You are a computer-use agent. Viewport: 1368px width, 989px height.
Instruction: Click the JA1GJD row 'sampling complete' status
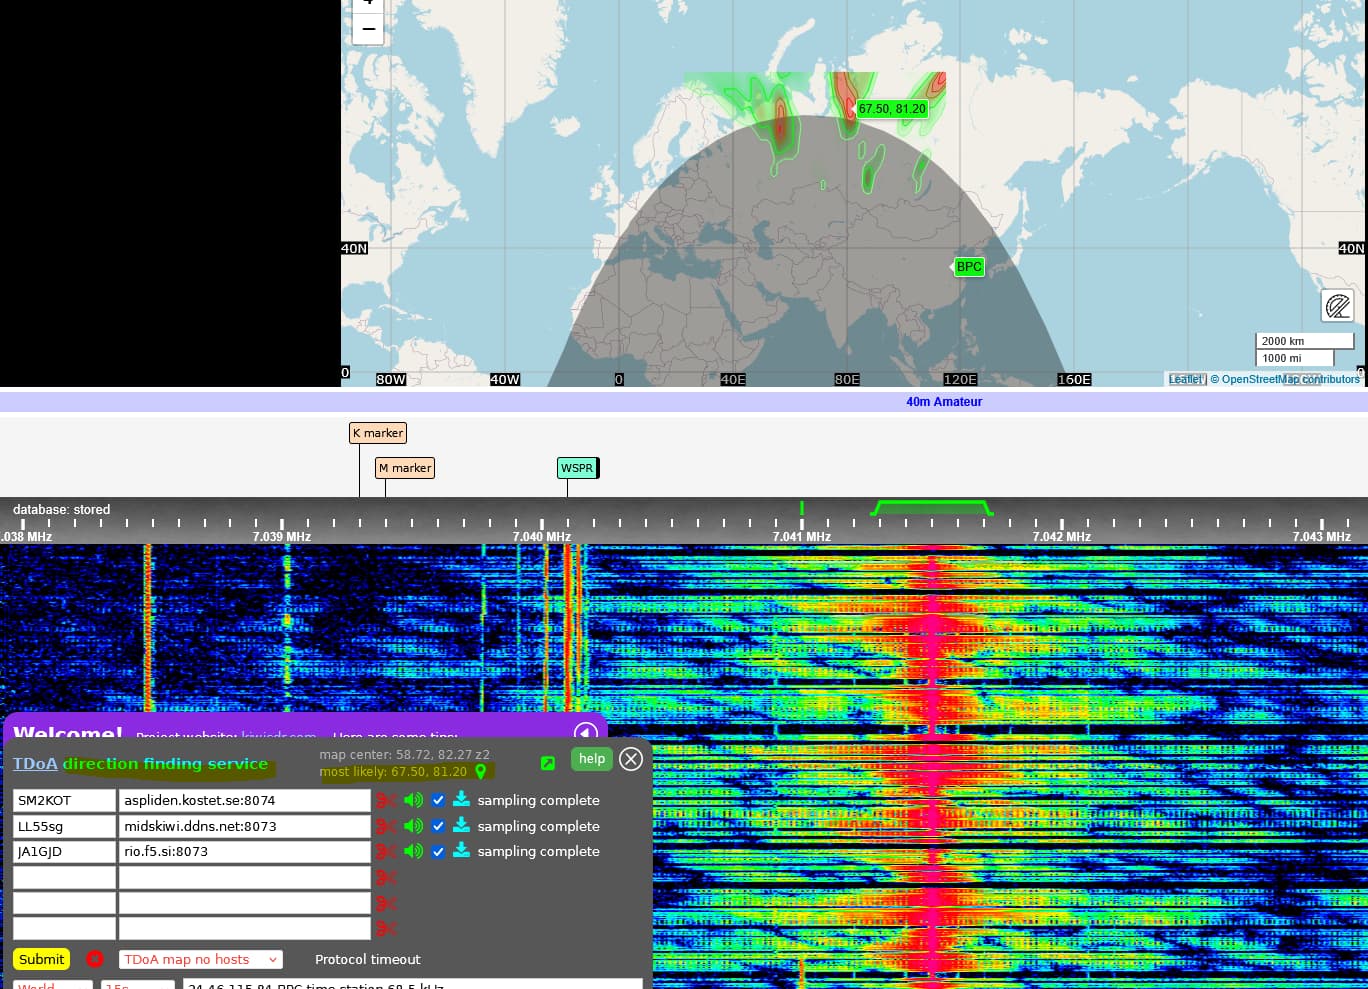(x=539, y=852)
